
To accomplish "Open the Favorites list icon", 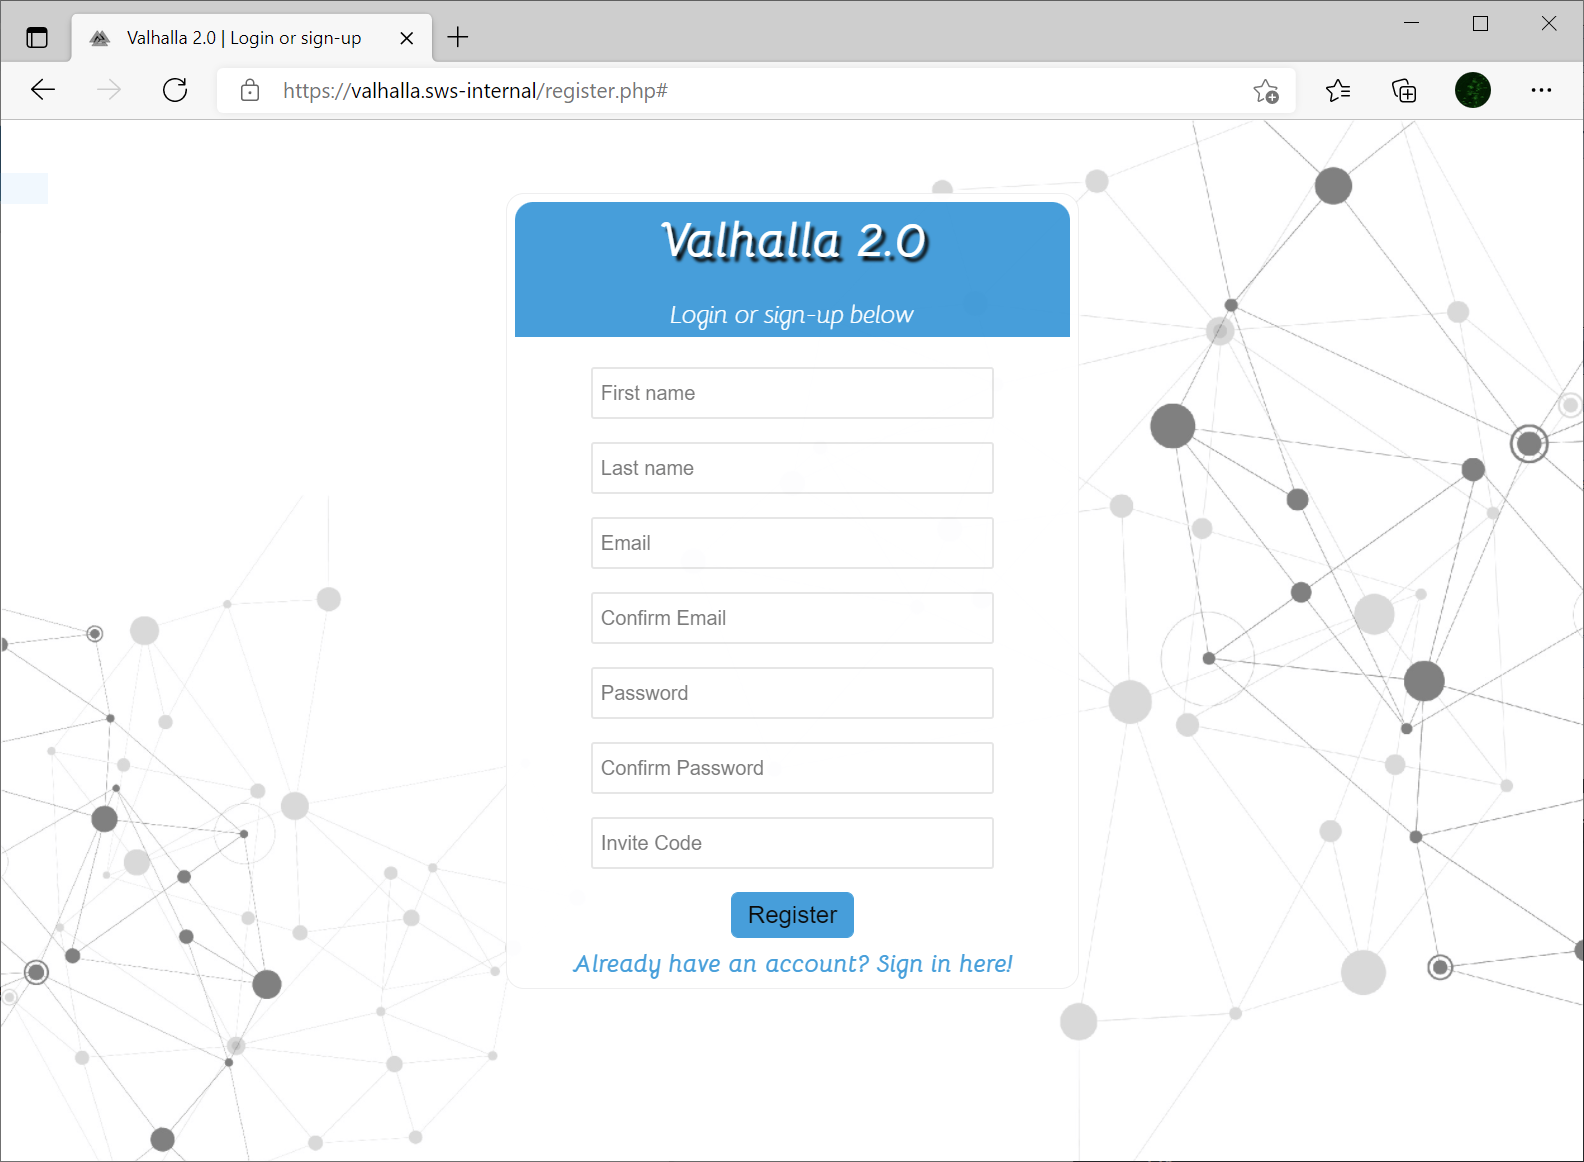I will [x=1338, y=91].
